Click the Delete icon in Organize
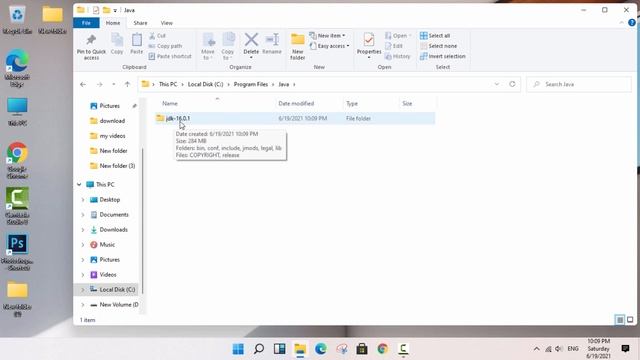Screen dimensions: 640x360 251,40
